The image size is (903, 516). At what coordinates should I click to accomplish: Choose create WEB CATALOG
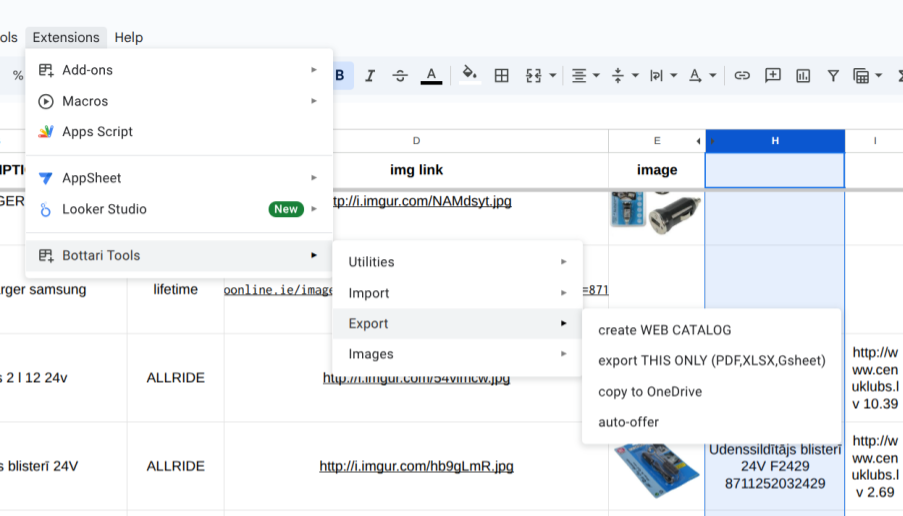[711, 330]
